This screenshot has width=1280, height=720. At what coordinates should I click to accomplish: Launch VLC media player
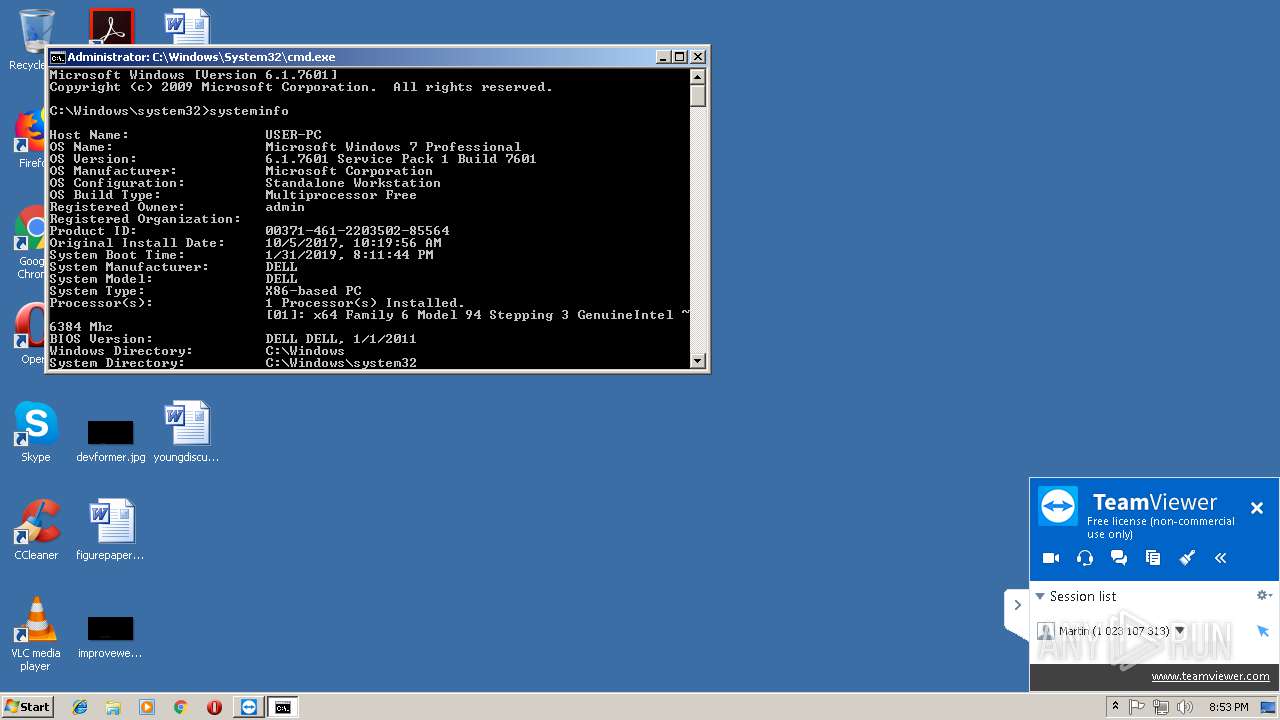pyautogui.click(x=36, y=633)
